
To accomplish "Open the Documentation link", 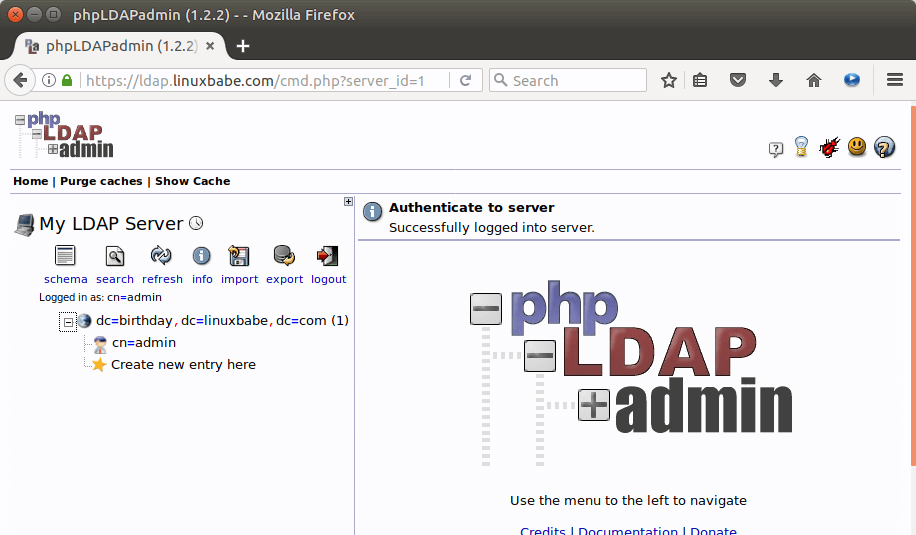I will coord(629,531).
